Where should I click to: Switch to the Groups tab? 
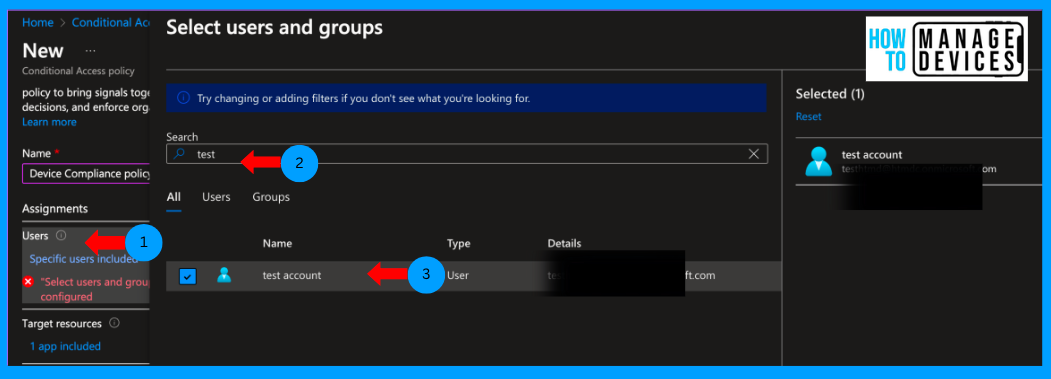(x=271, y=197)
